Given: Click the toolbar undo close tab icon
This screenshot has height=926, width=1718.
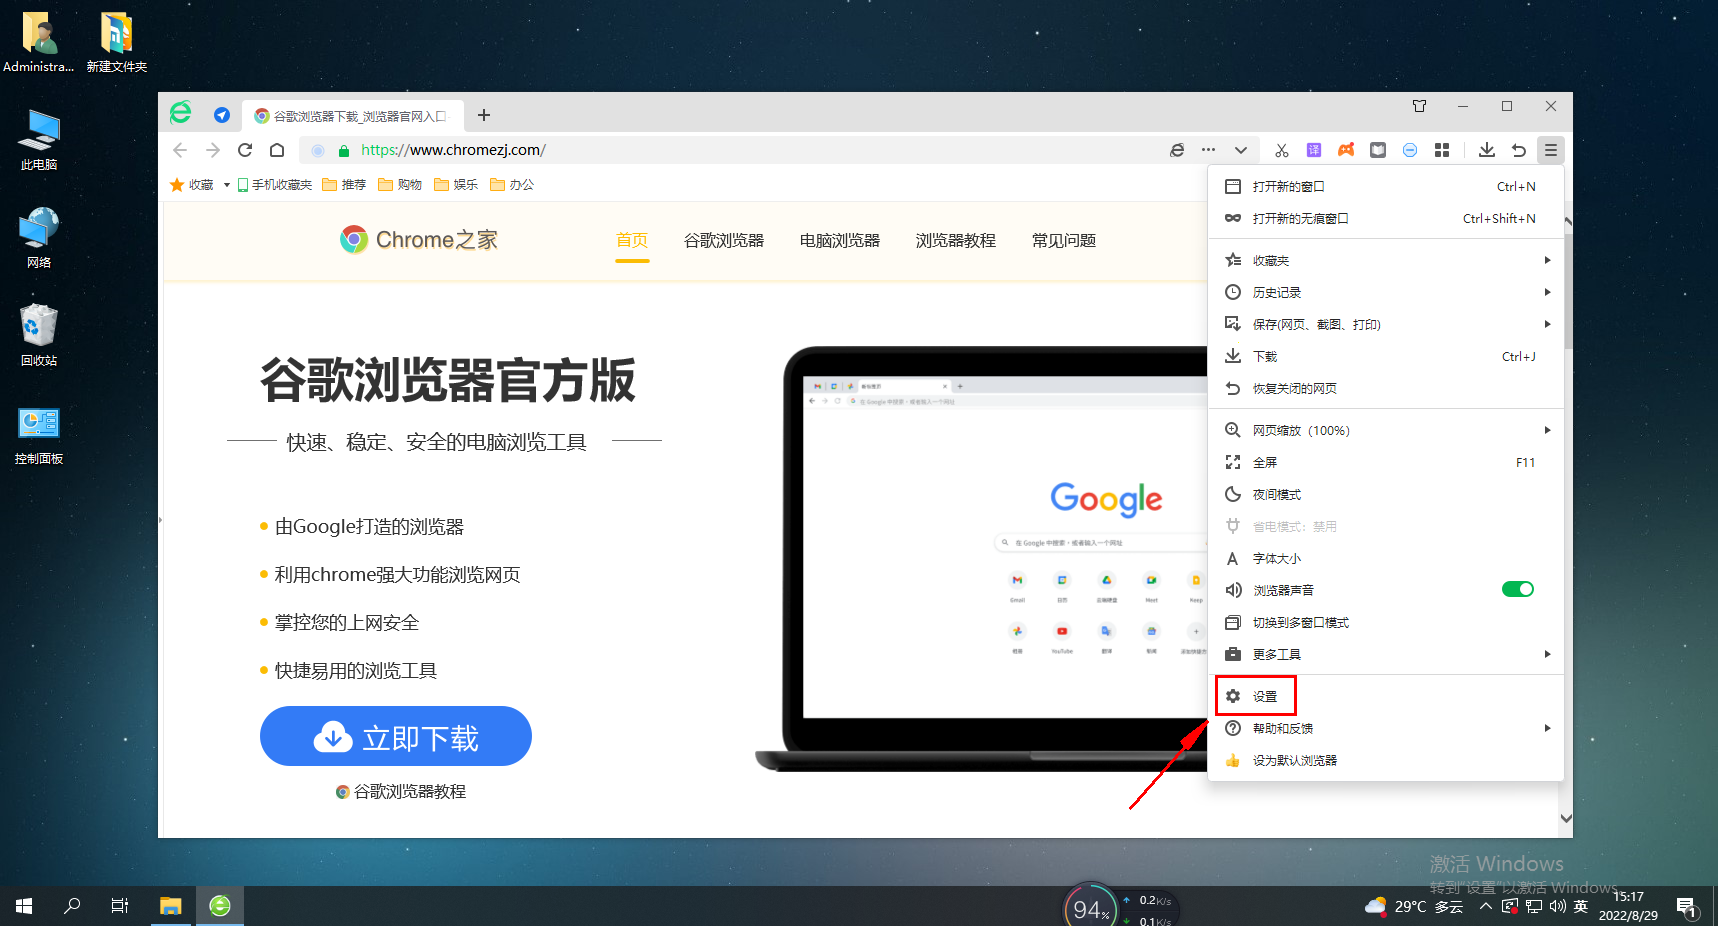Looking at the screenshot, I should pos(1519,150).
